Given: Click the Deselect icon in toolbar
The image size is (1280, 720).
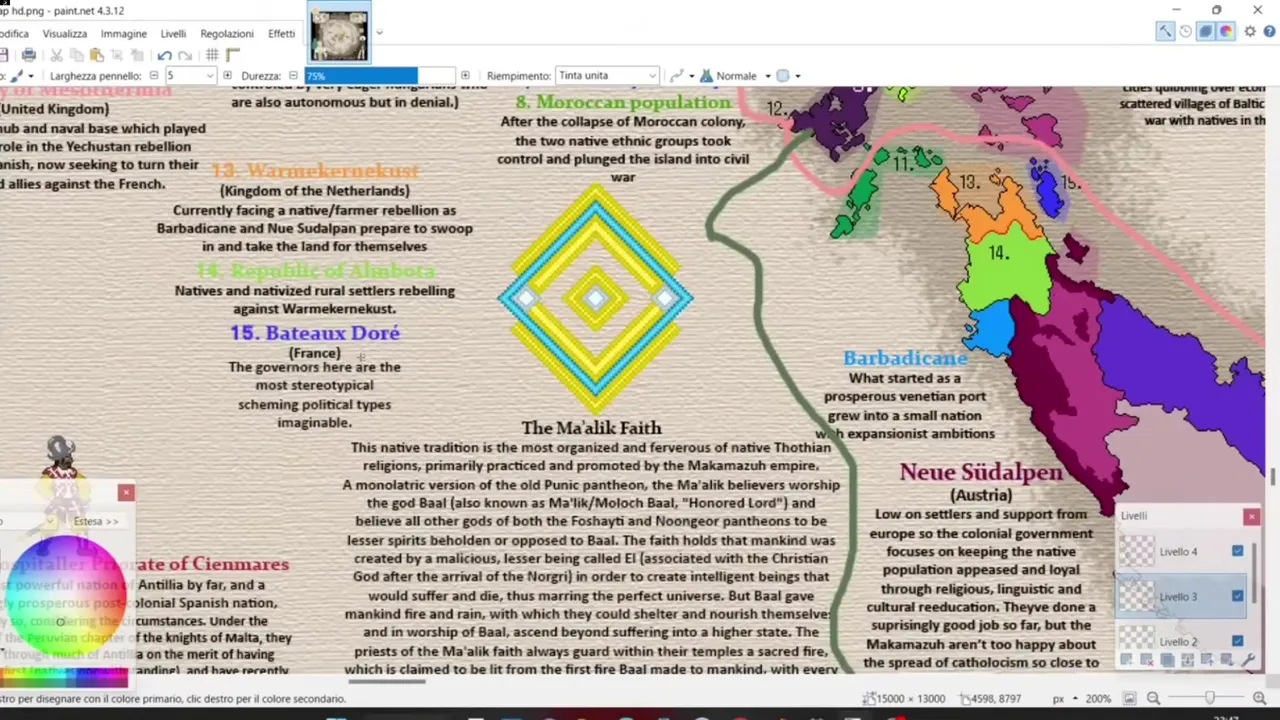Looking at the screenshot, I should pyautogui.click(x=137, y=55).
